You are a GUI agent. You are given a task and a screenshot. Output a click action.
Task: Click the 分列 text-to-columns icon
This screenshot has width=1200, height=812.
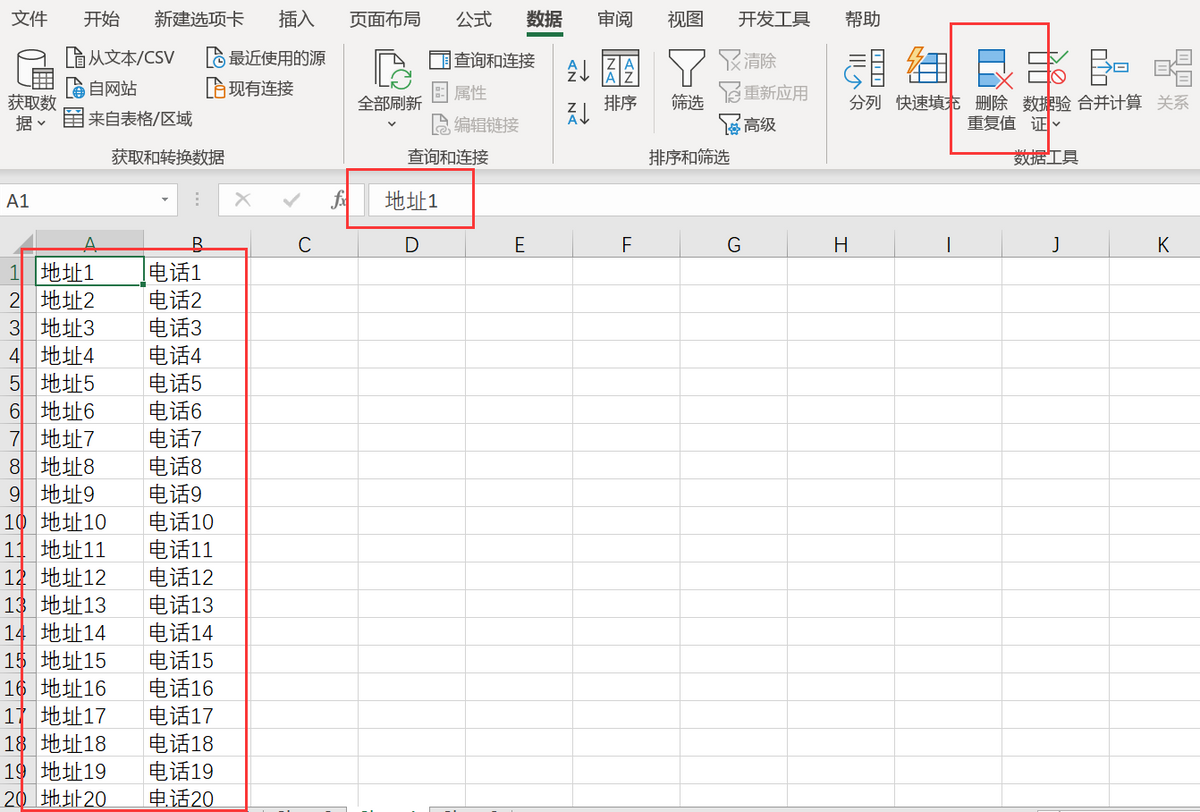pyautogui.click(x=865, y=68)
